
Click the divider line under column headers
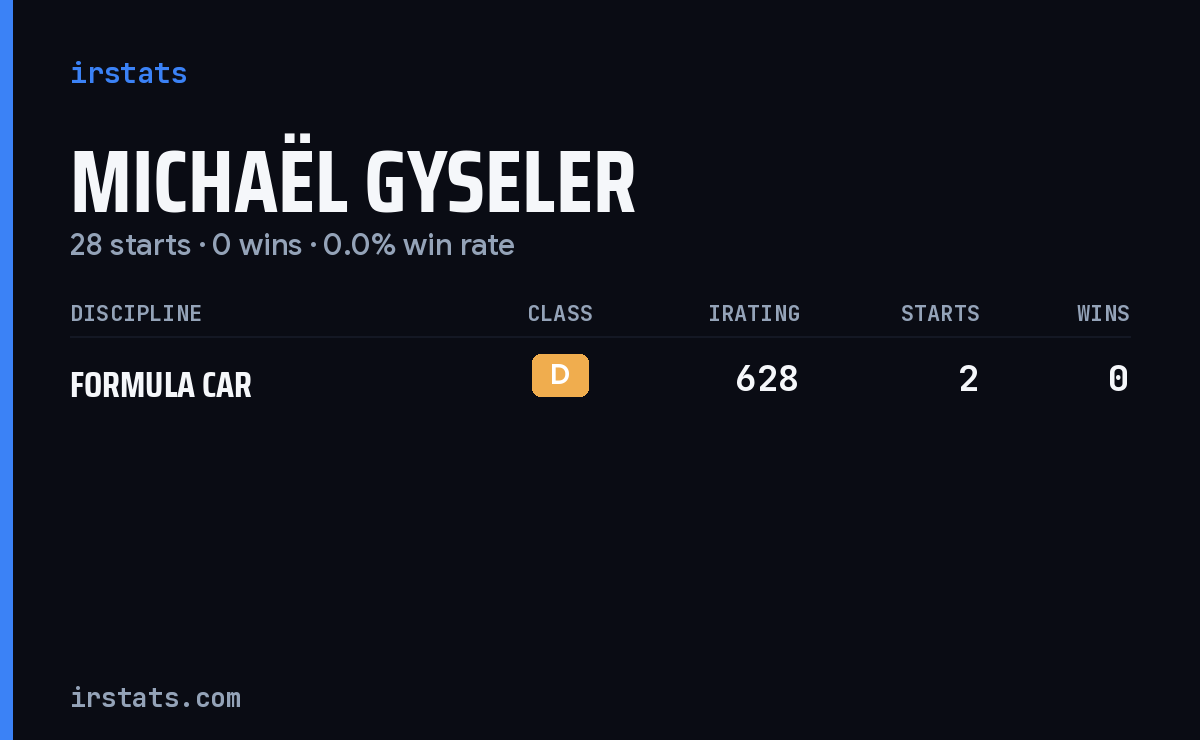click(x=600, y=337)
